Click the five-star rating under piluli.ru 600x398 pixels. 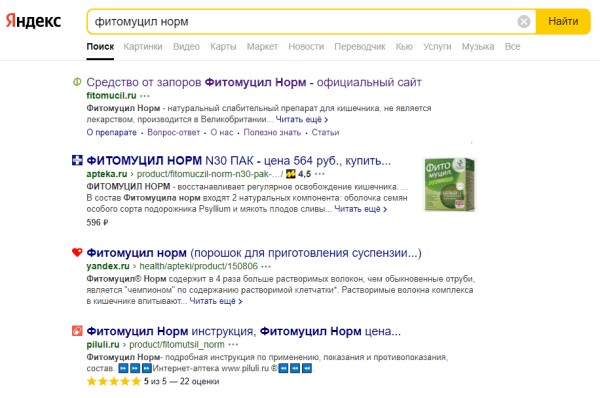click(x=114, y=382)
